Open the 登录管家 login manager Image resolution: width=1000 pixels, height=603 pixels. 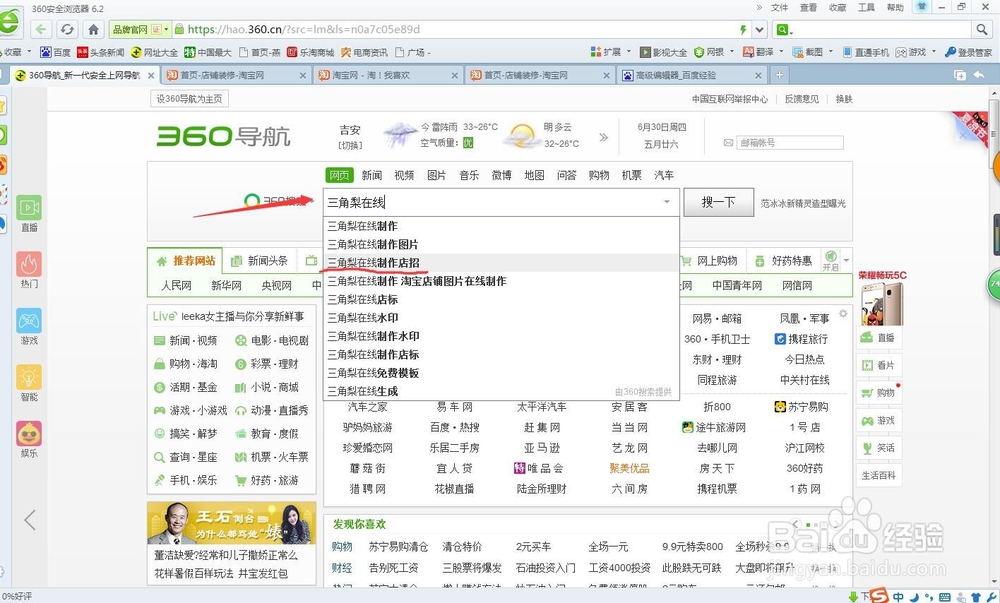[x=968, y=52]
